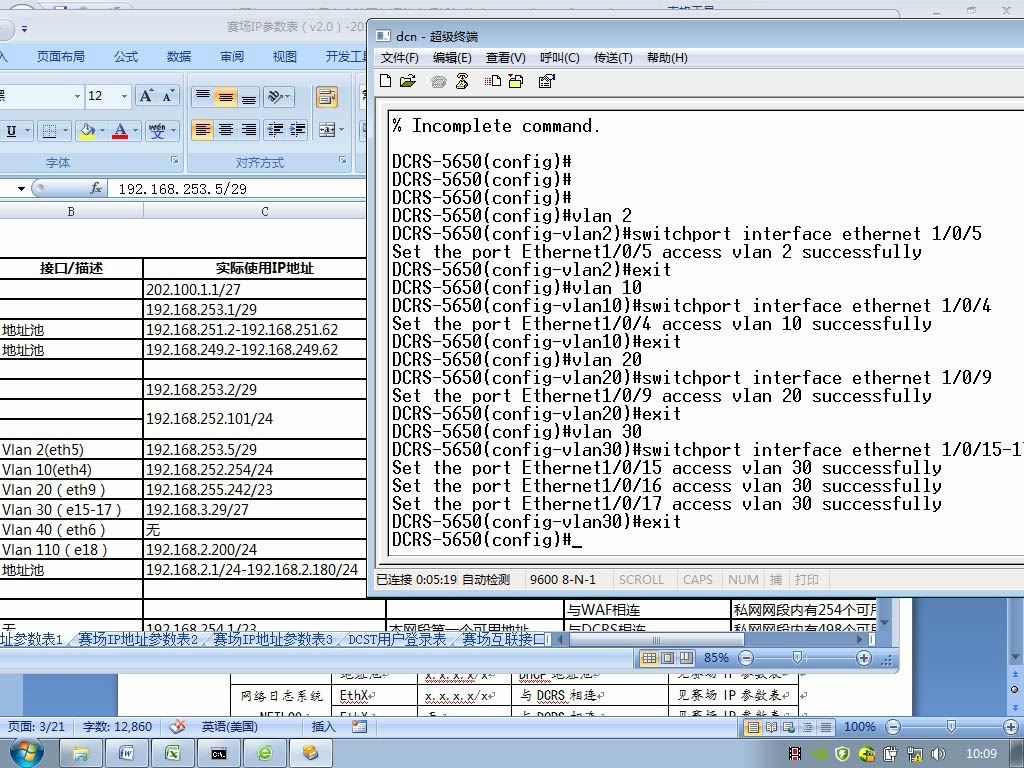
Task: Open borders dropdown arrow in Excel
Action: coord(65,131)
